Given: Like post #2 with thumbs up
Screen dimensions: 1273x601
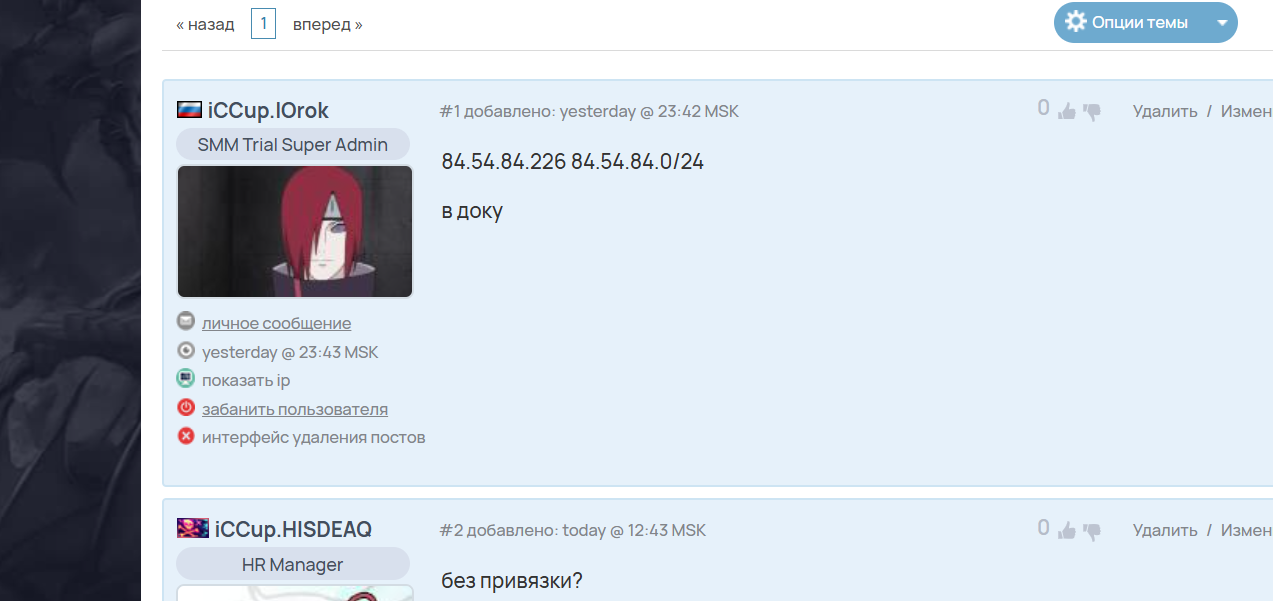Looking at the screenshot, I should coord(1067,530).
